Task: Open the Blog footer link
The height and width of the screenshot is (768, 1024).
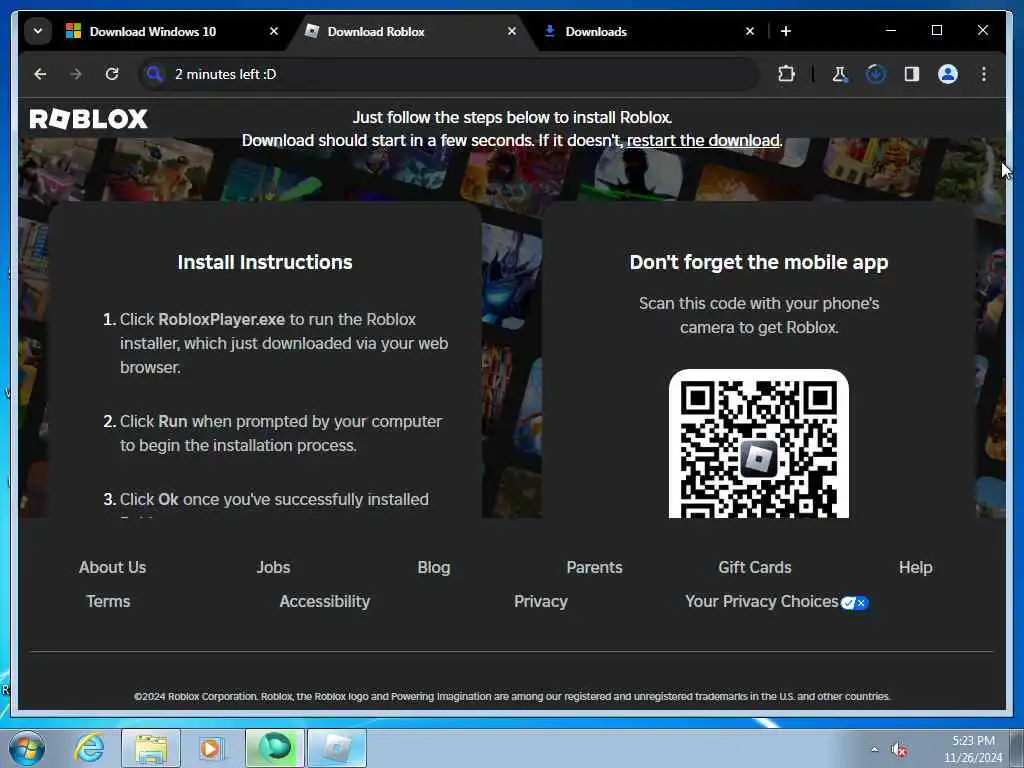Action: tap(434, 568)
